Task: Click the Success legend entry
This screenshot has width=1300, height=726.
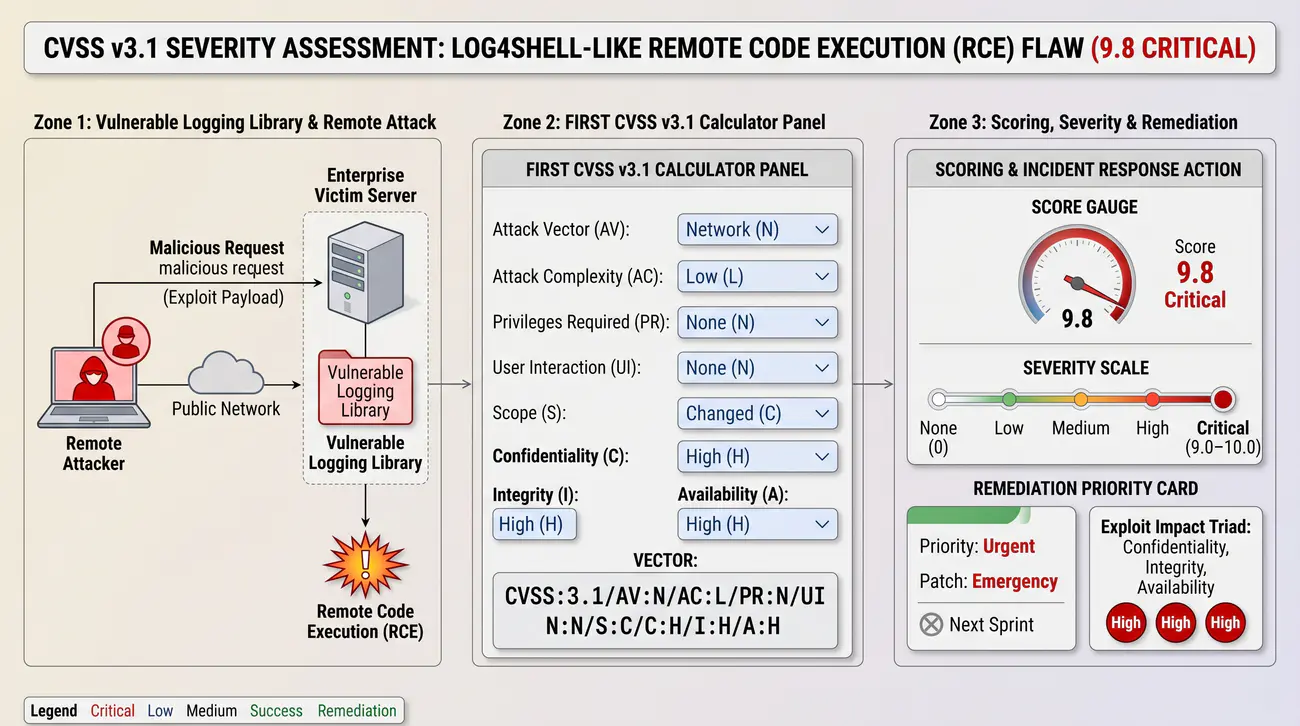Action: [x=276, y=711]
